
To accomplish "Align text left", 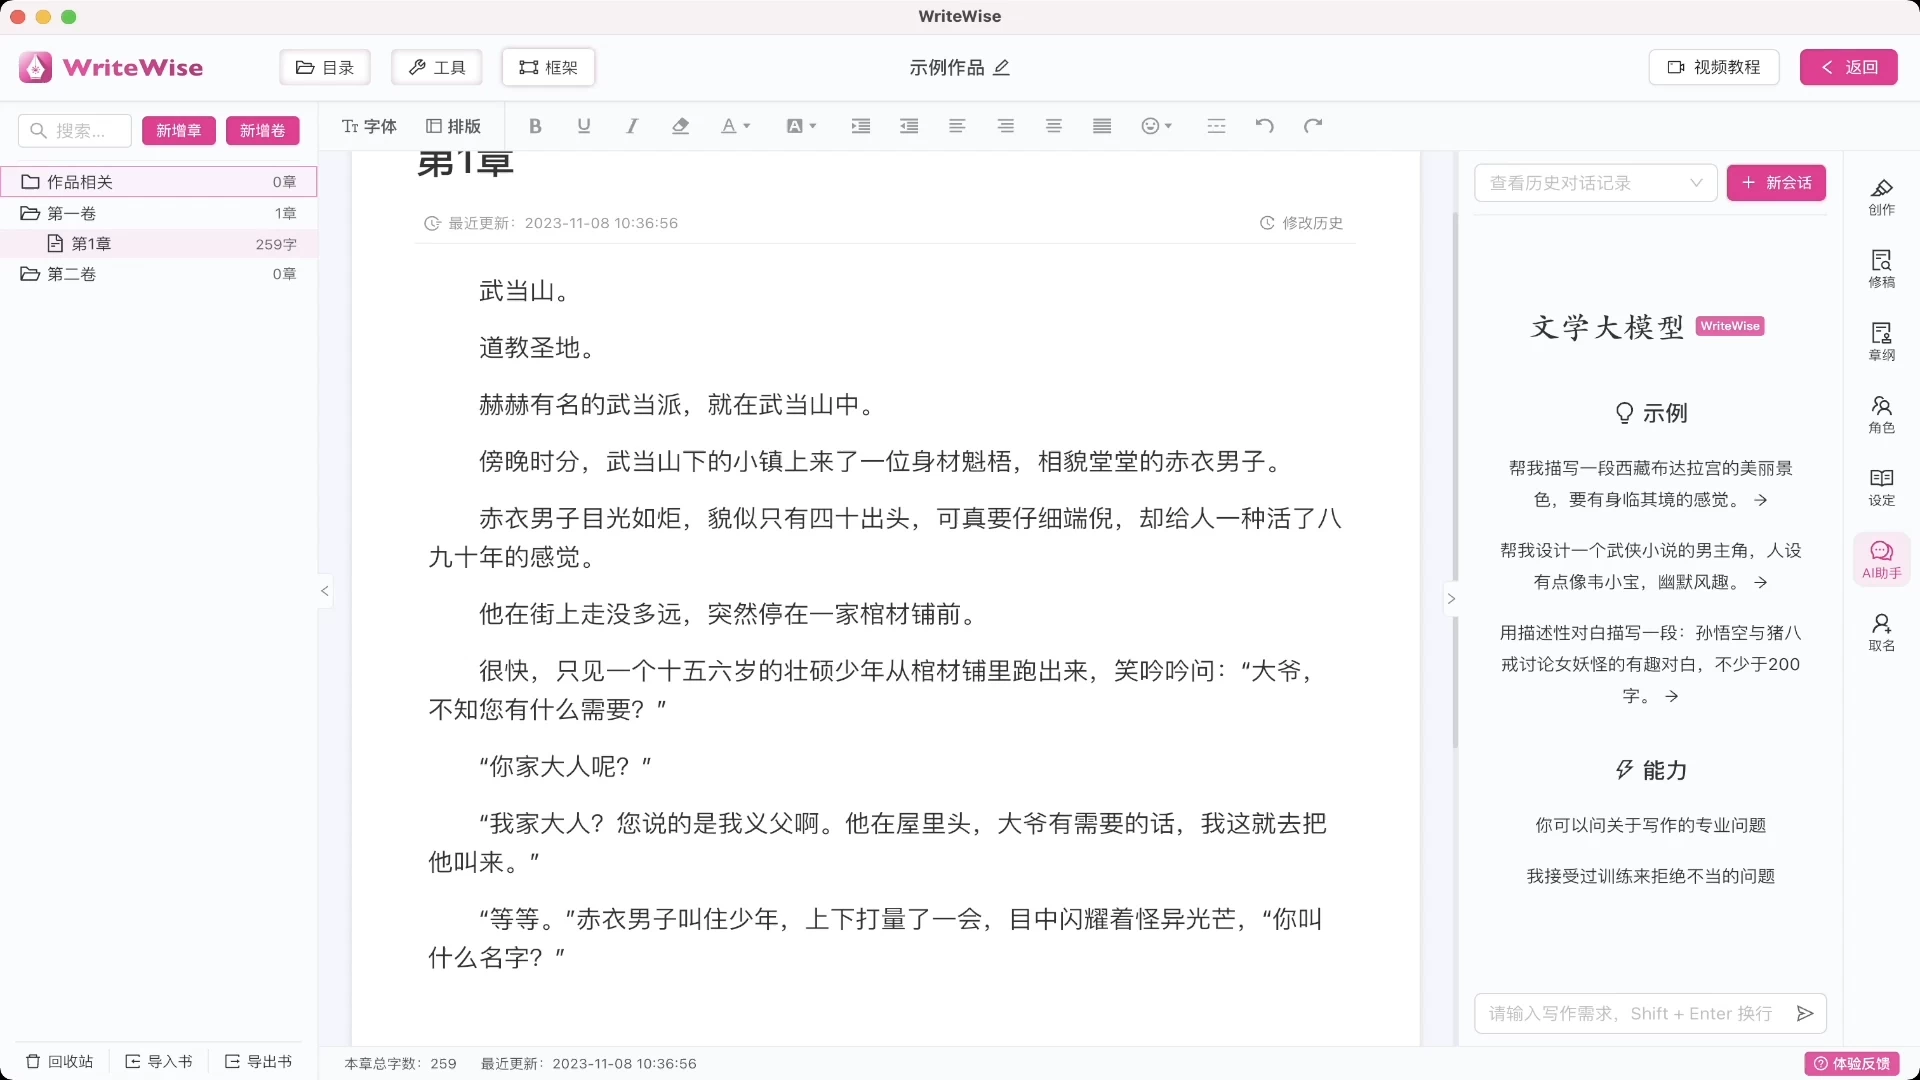I will click(957, 126).
